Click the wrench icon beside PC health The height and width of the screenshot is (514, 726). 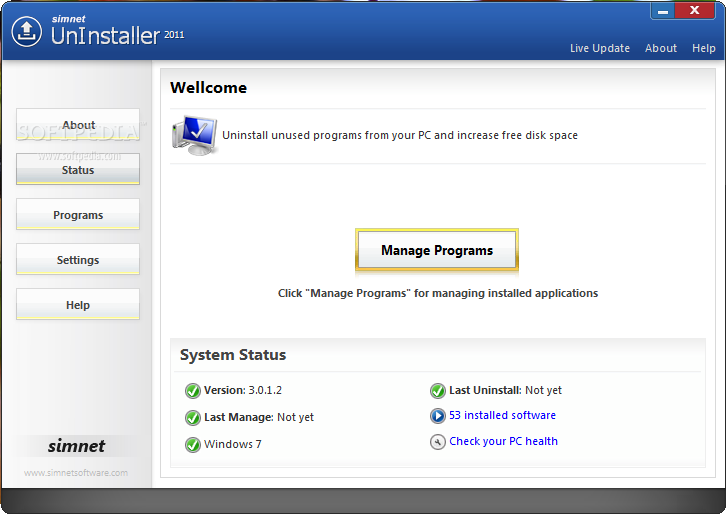(438, 442)
